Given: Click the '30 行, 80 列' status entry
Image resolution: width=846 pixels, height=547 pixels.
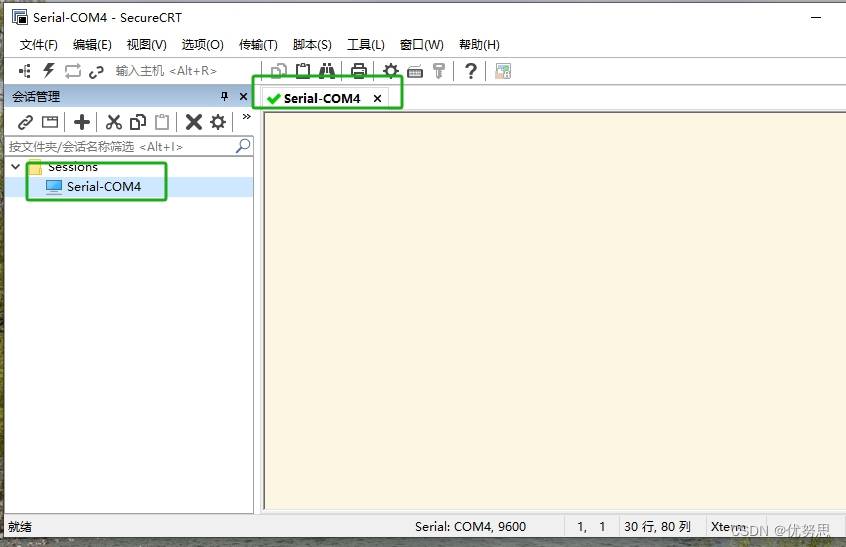Looking at the screenshot, I should pos(657,527).
